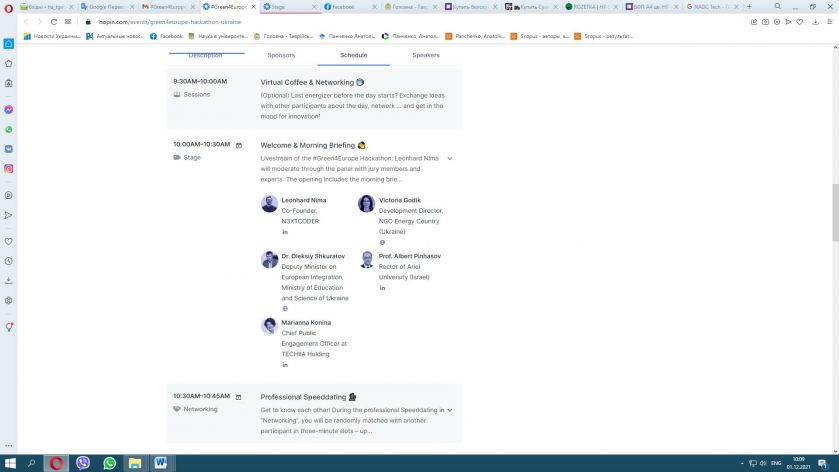
Task: Open Marianna Konina's LinkedIn icon
Action: (x=285, y=365)
